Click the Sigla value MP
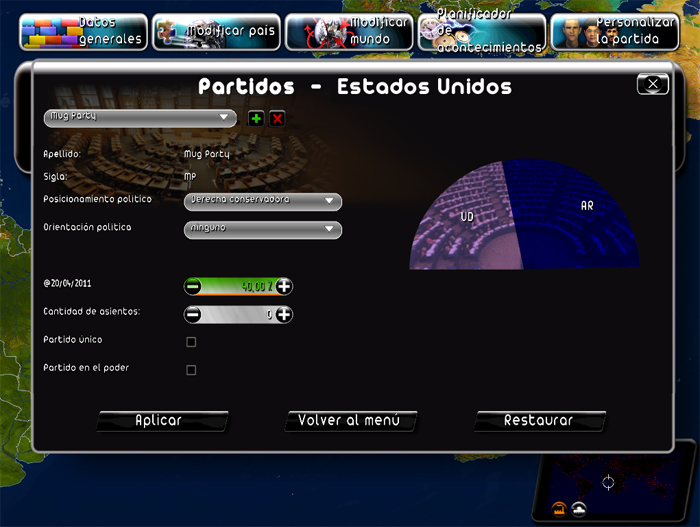The width and height of the screenshot is (700, 527). tap(190, 176)
